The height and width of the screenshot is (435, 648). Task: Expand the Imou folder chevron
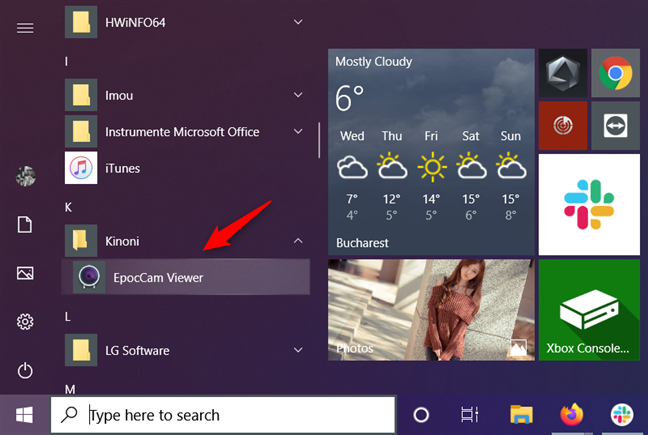298,95
